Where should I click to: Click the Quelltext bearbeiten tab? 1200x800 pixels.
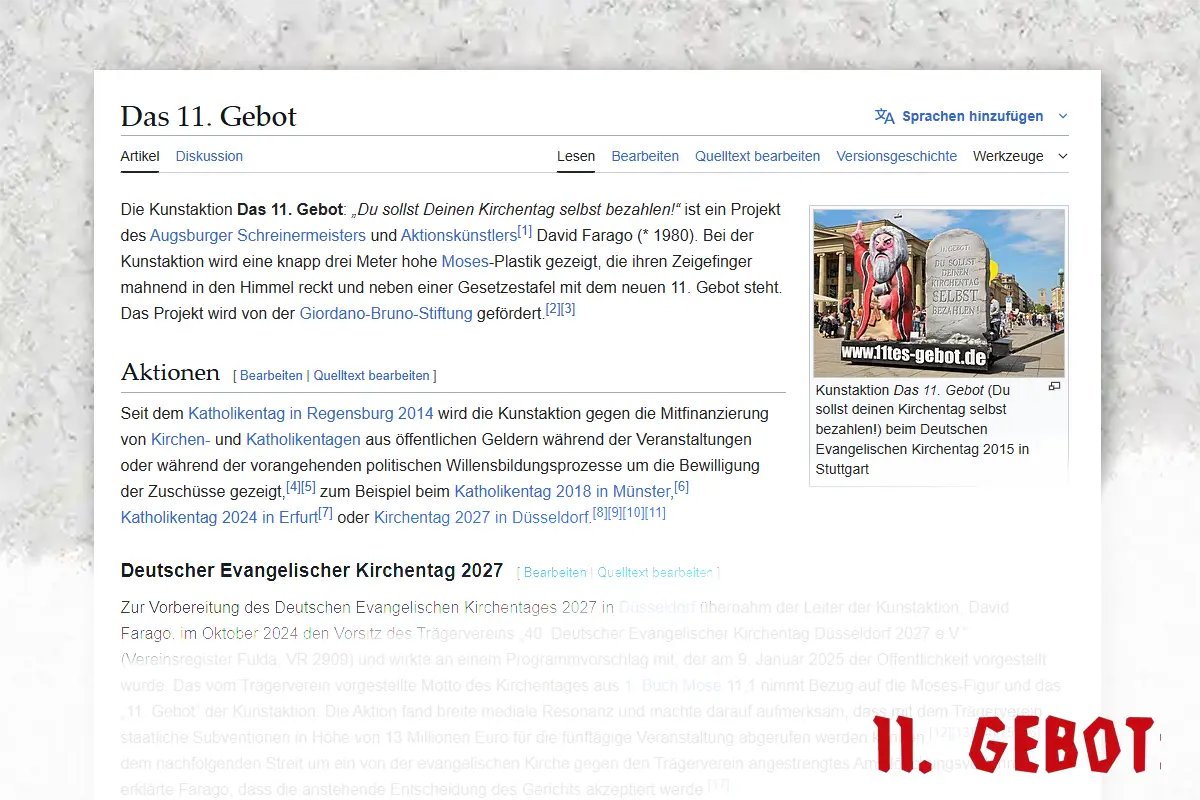pyautogui.click(x=757, y=156)
